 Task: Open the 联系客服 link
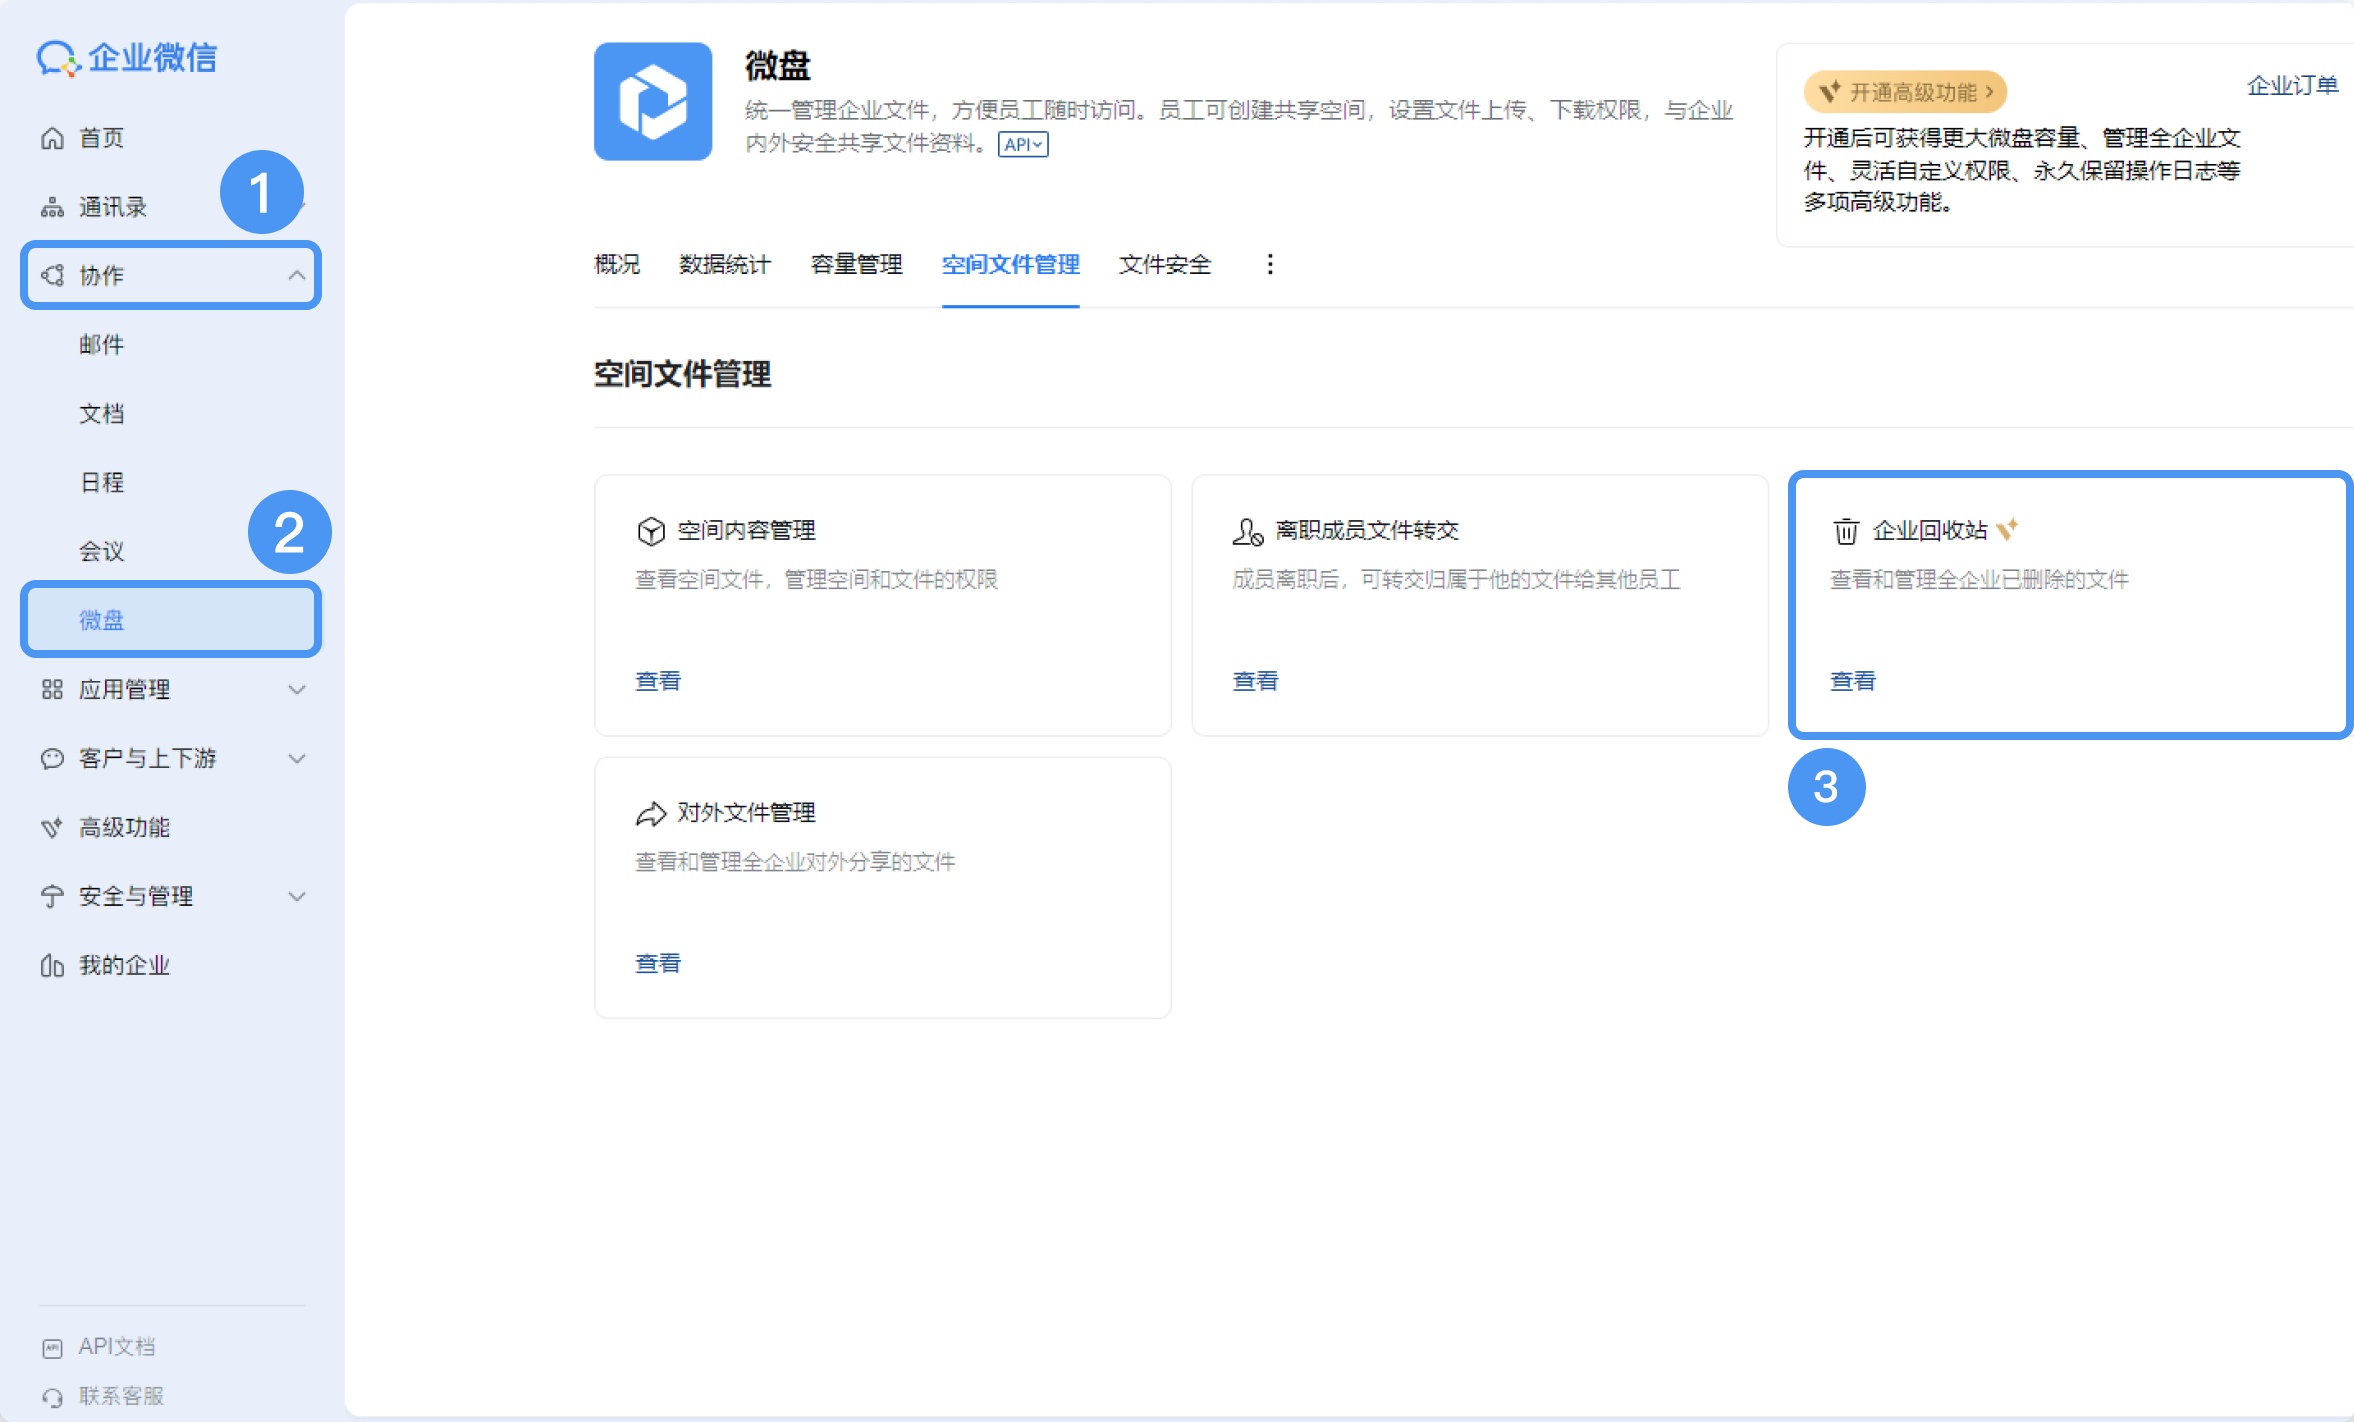tap(121, 1396)
